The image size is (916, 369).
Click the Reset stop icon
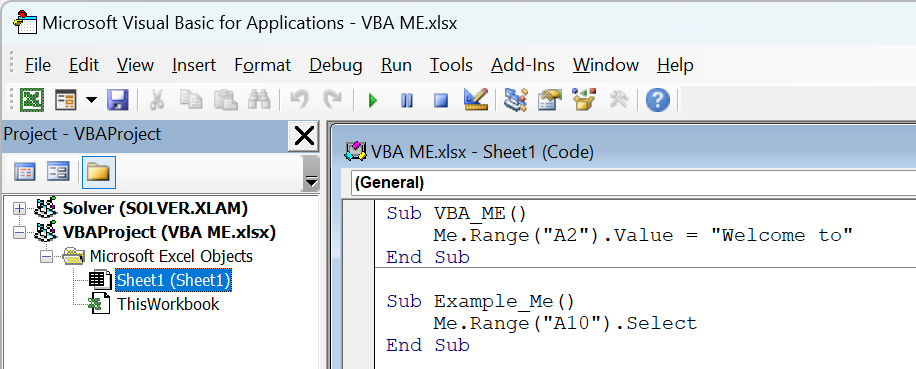click(x=440, y=100)
